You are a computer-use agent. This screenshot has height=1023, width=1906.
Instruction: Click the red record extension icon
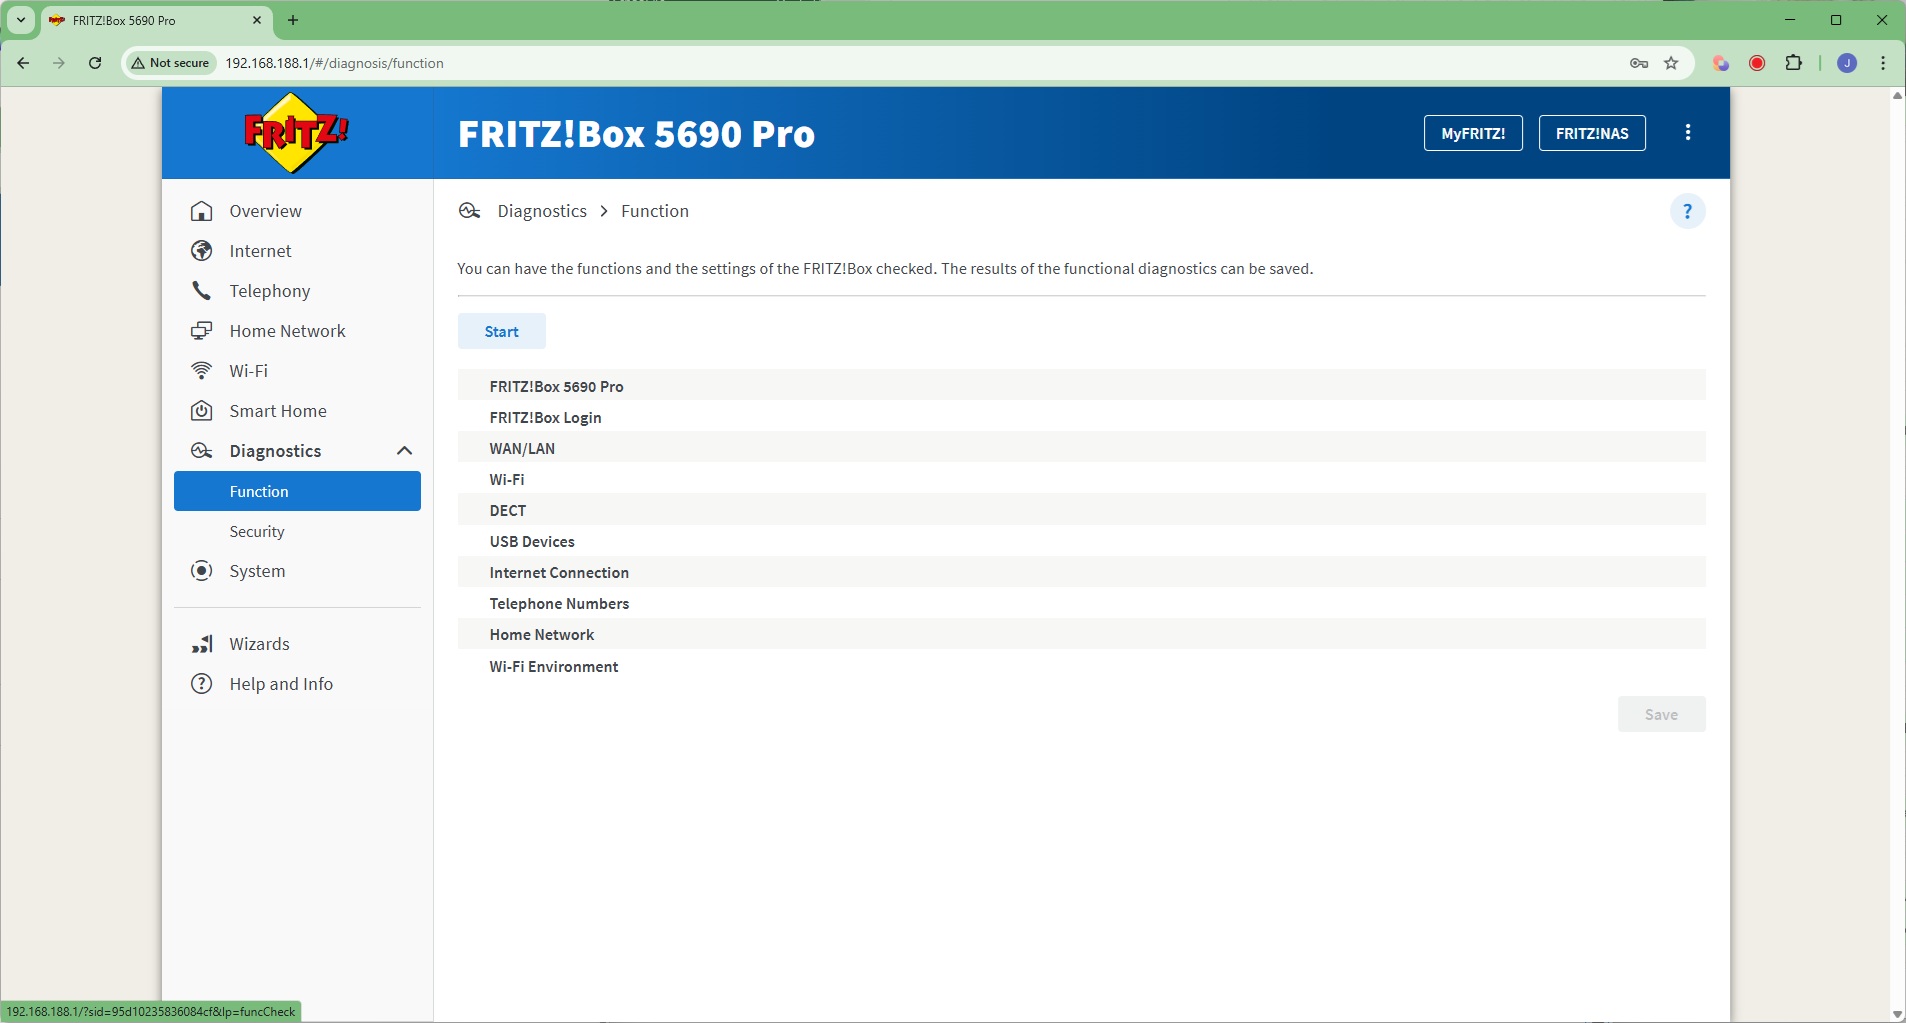tap(1757, 63)
